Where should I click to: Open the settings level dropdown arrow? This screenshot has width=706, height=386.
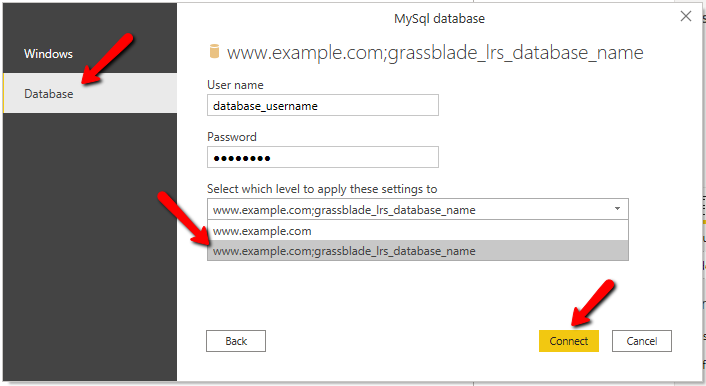pos(617,209)
